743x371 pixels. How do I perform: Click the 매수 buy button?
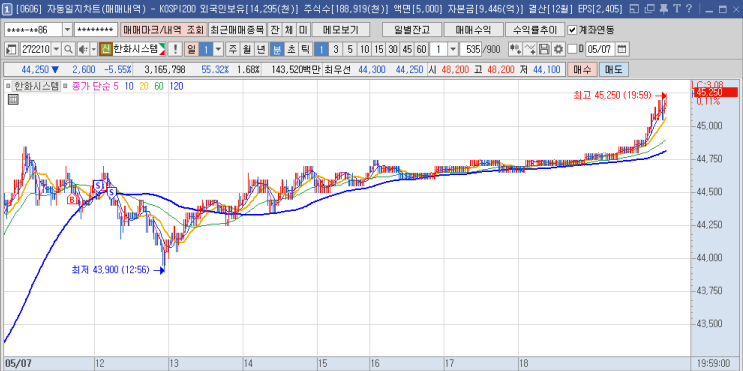pos(582,70)
